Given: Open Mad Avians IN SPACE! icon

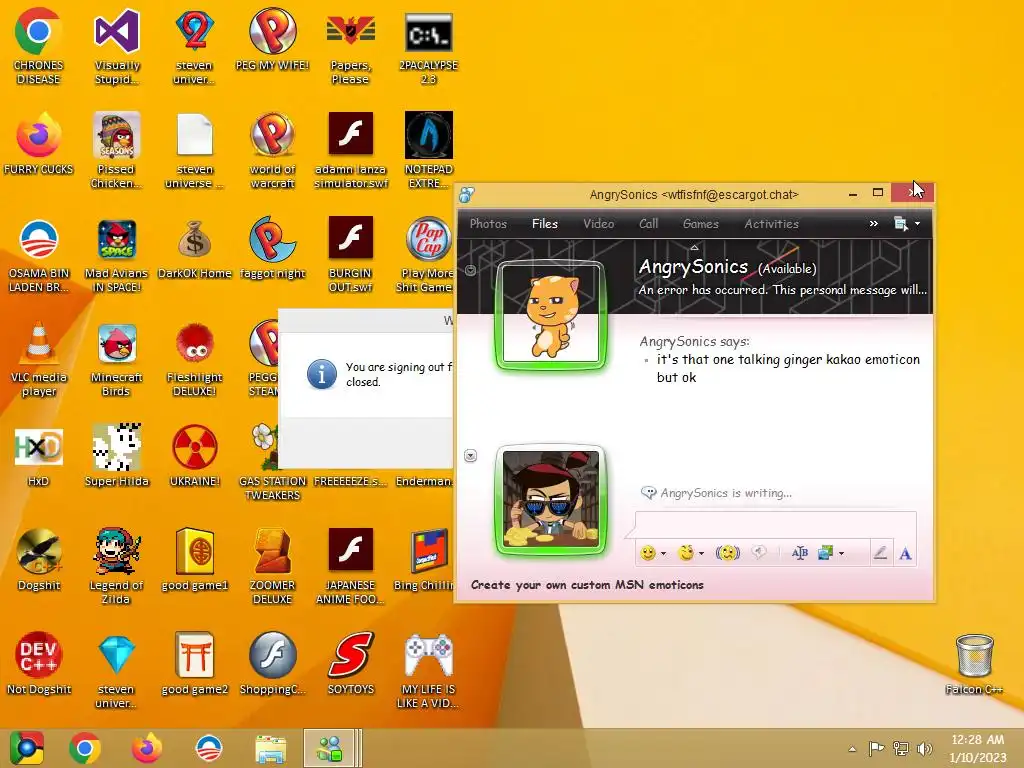Looking at the screenshot, I should [116, 255].
